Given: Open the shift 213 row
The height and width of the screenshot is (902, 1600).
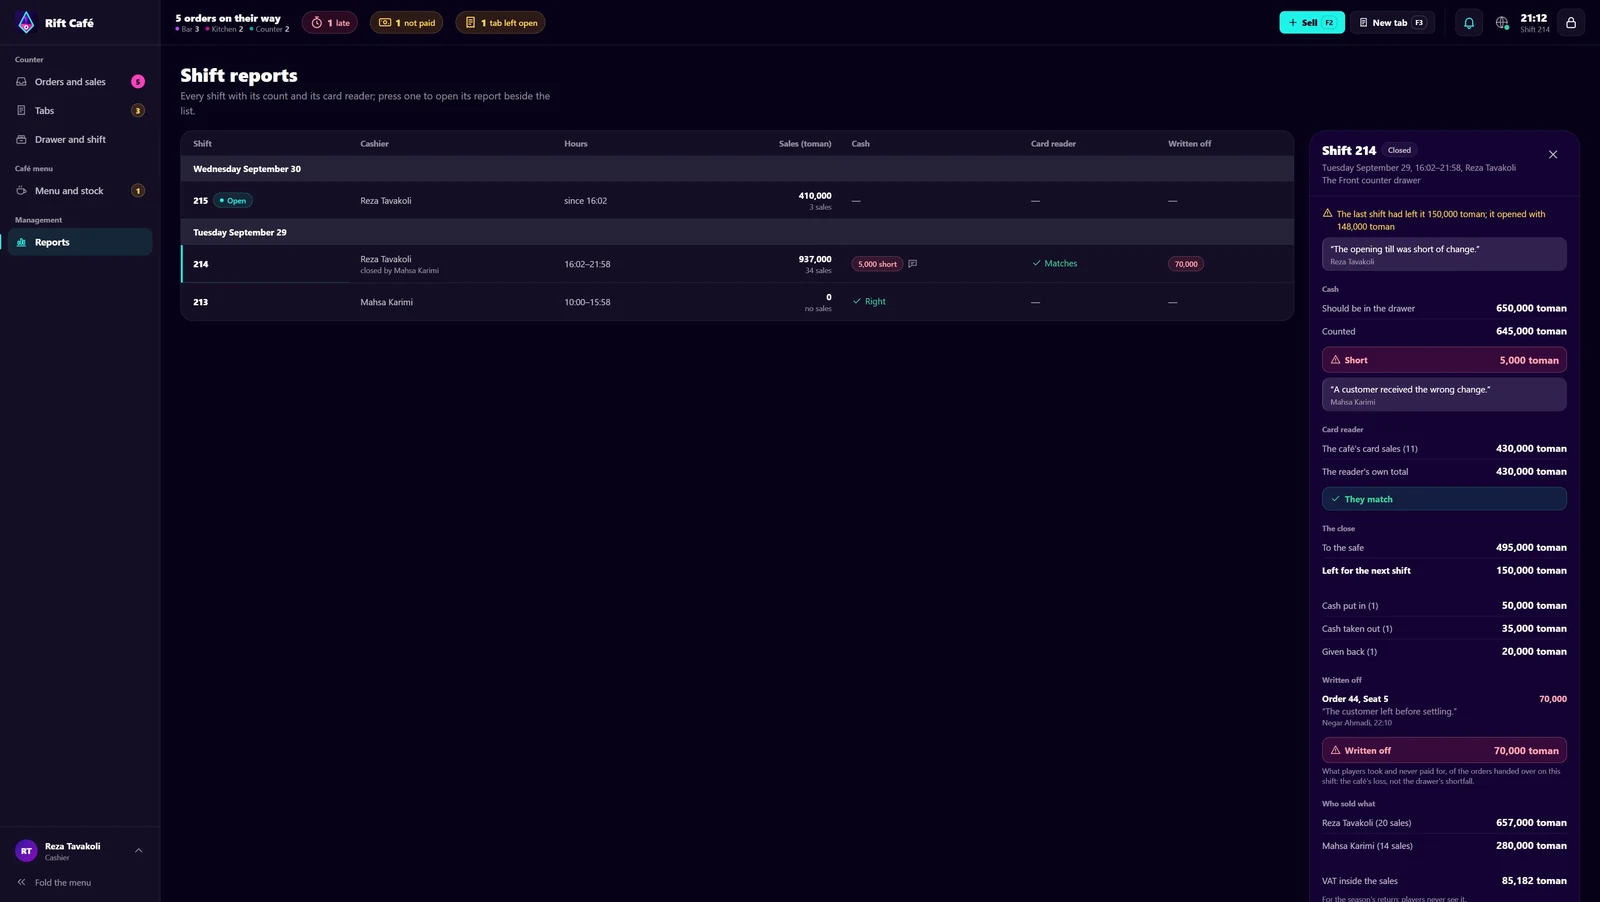Looking at the screenshot, I should point(737,302).
